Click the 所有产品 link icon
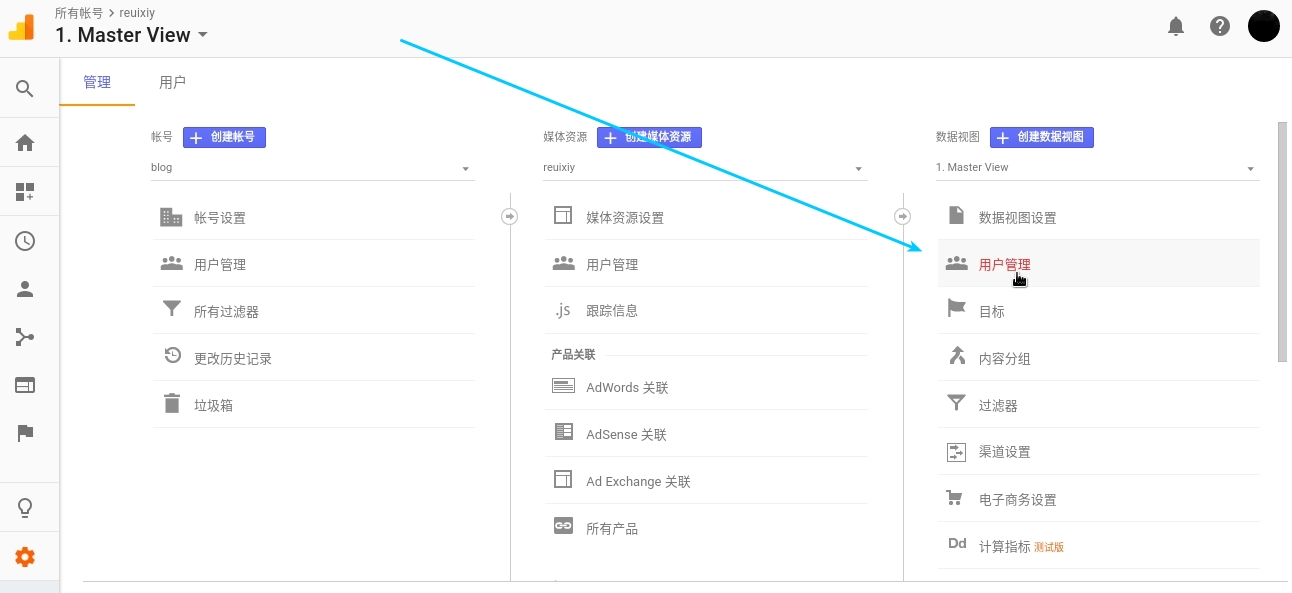 (x=563, y=527)
